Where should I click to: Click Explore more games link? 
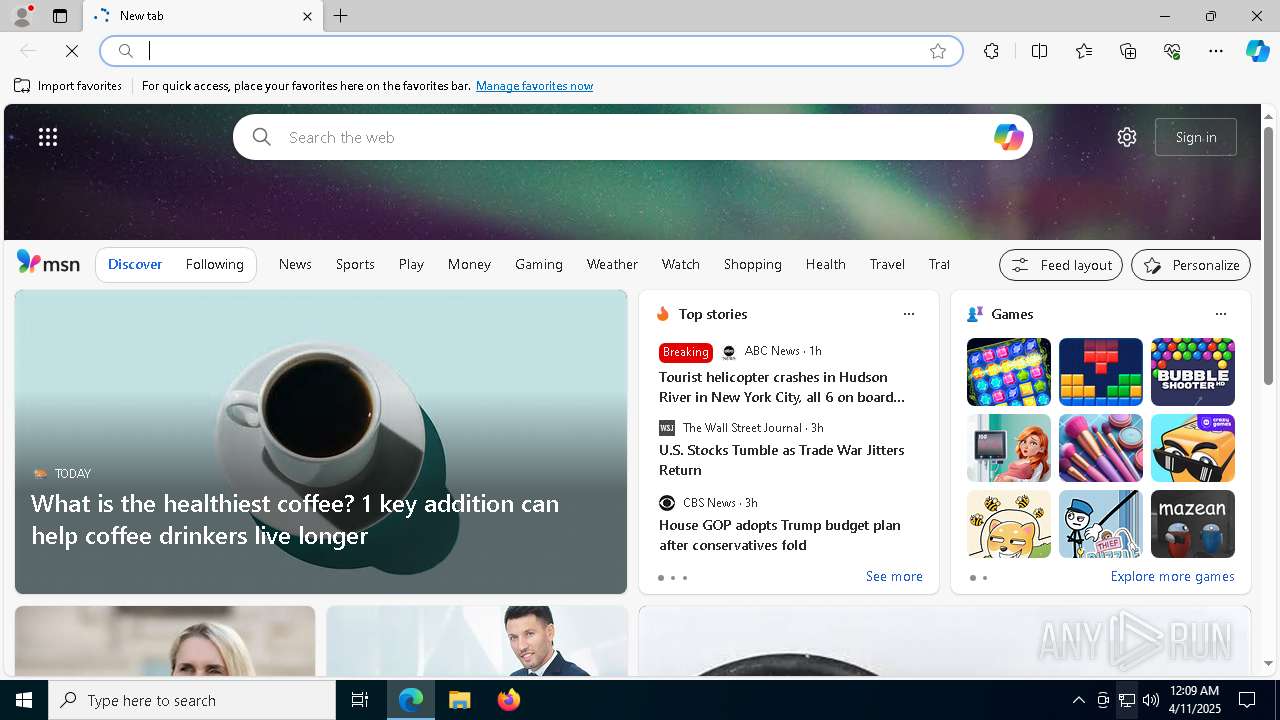1172,577
